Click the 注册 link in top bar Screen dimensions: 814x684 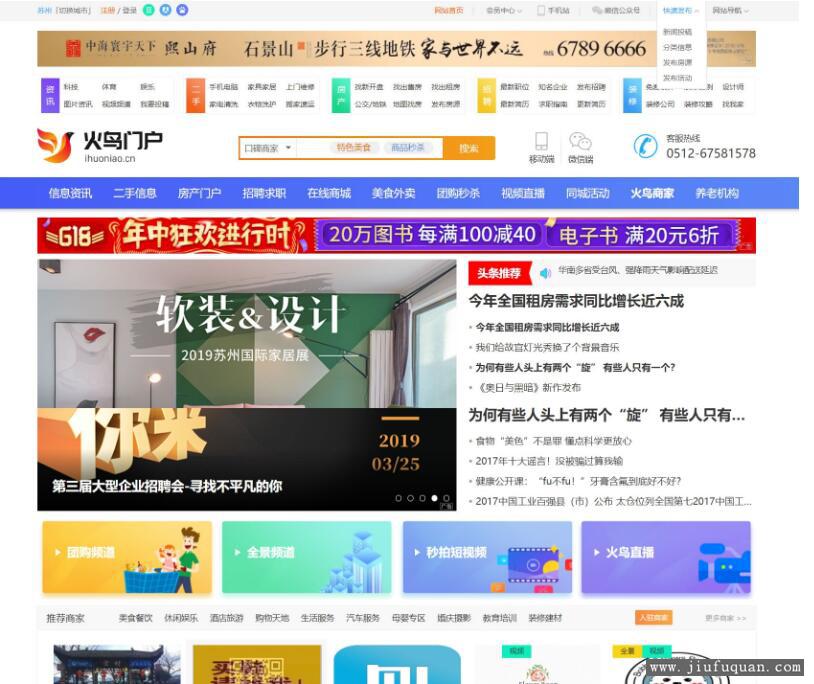tap(108, 10)
